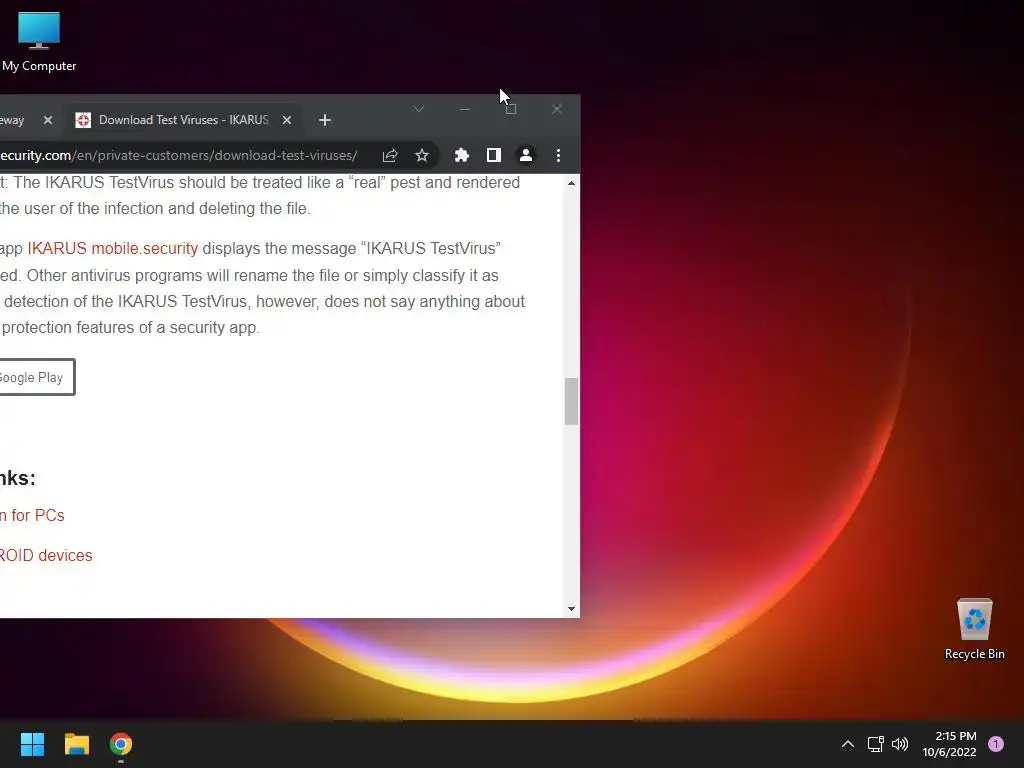Click the Google Play button
1024x768 pixels.
point(36,377)
